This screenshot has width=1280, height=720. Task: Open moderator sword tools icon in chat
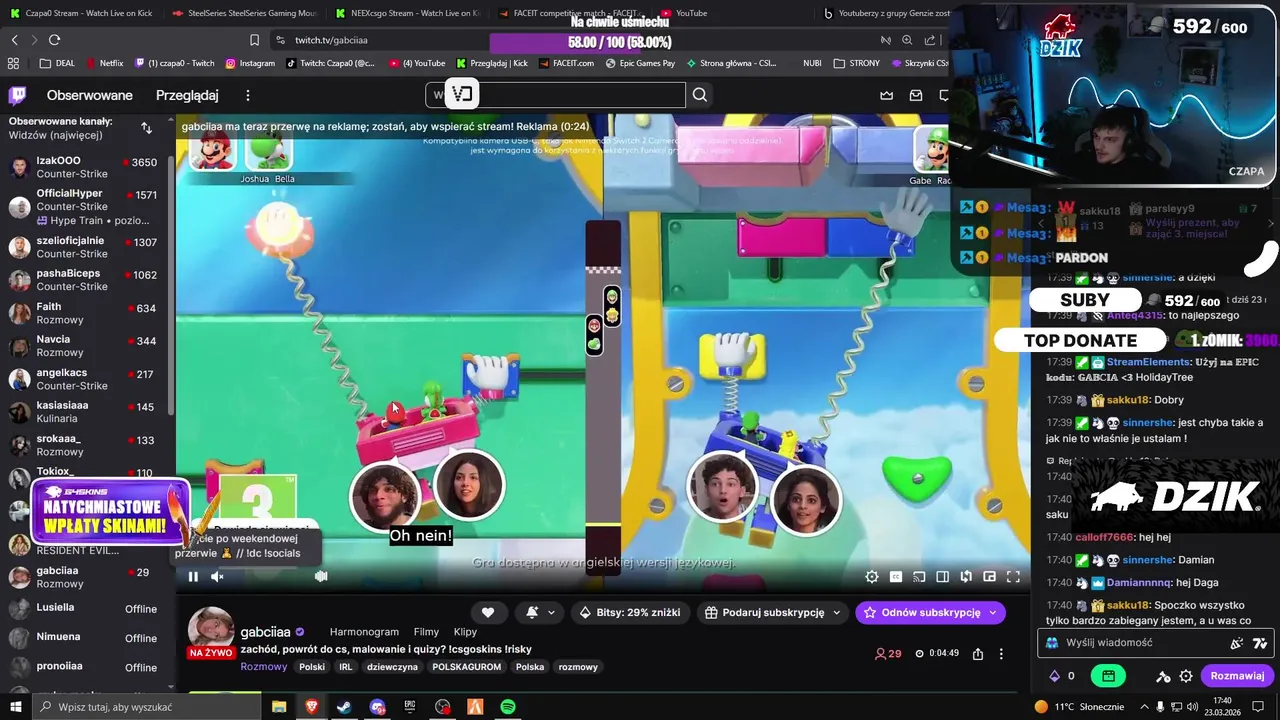click(1163, 676)
